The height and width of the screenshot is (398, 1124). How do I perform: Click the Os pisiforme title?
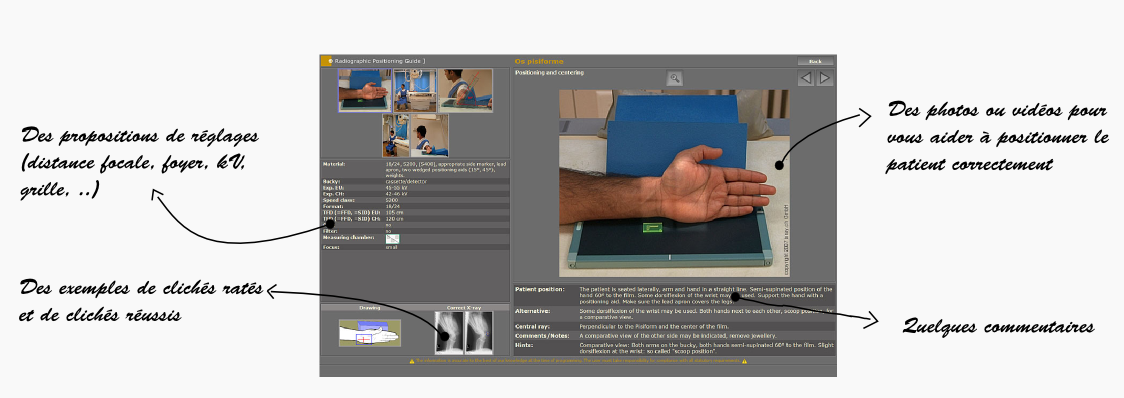tap(539, 62)
